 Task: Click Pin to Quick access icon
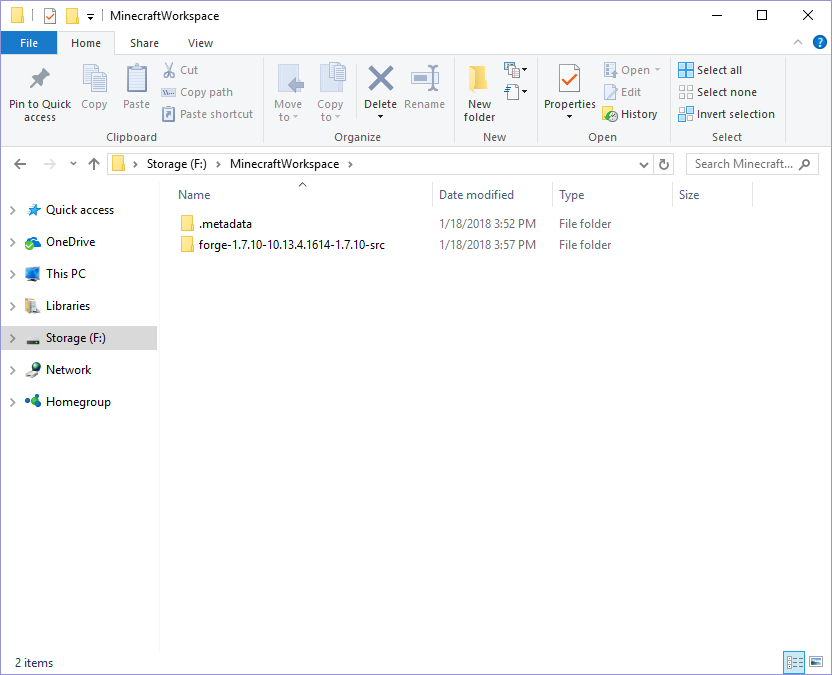(40, 80)
